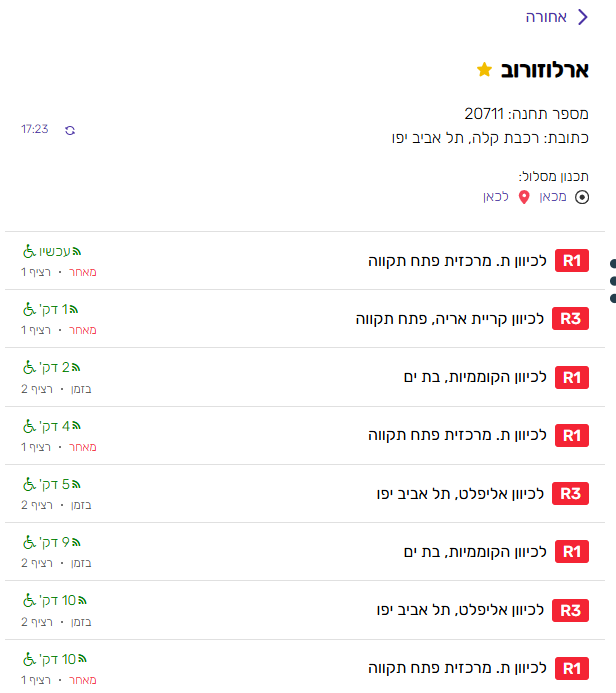This screenshot has height=693, width=616.
Task: Click the אחורה back link text
Action: [x=547, y=16]
